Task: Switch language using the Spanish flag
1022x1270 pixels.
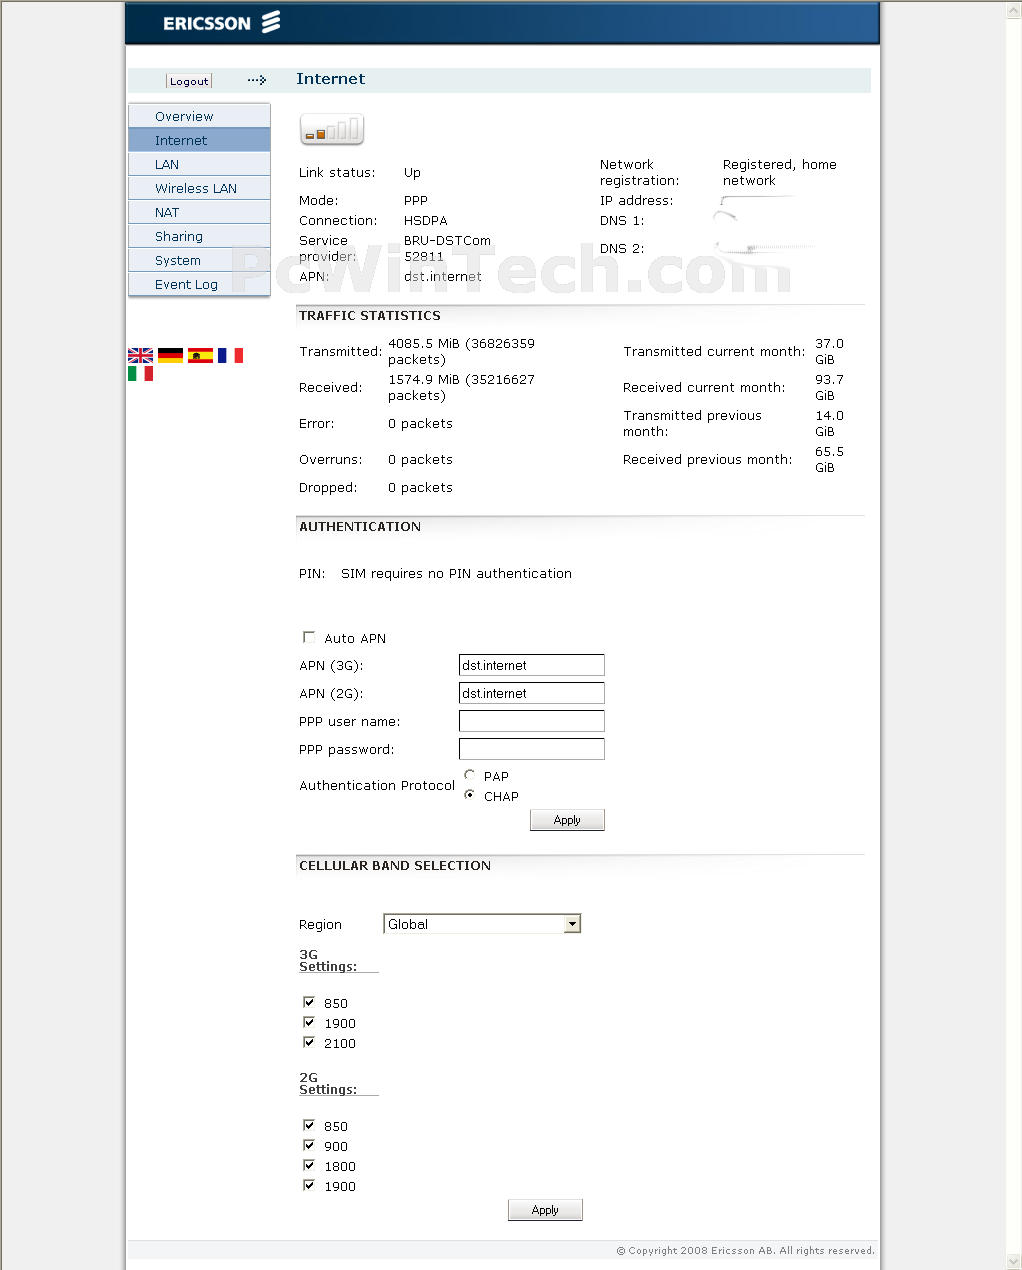Action: (201, 355)
